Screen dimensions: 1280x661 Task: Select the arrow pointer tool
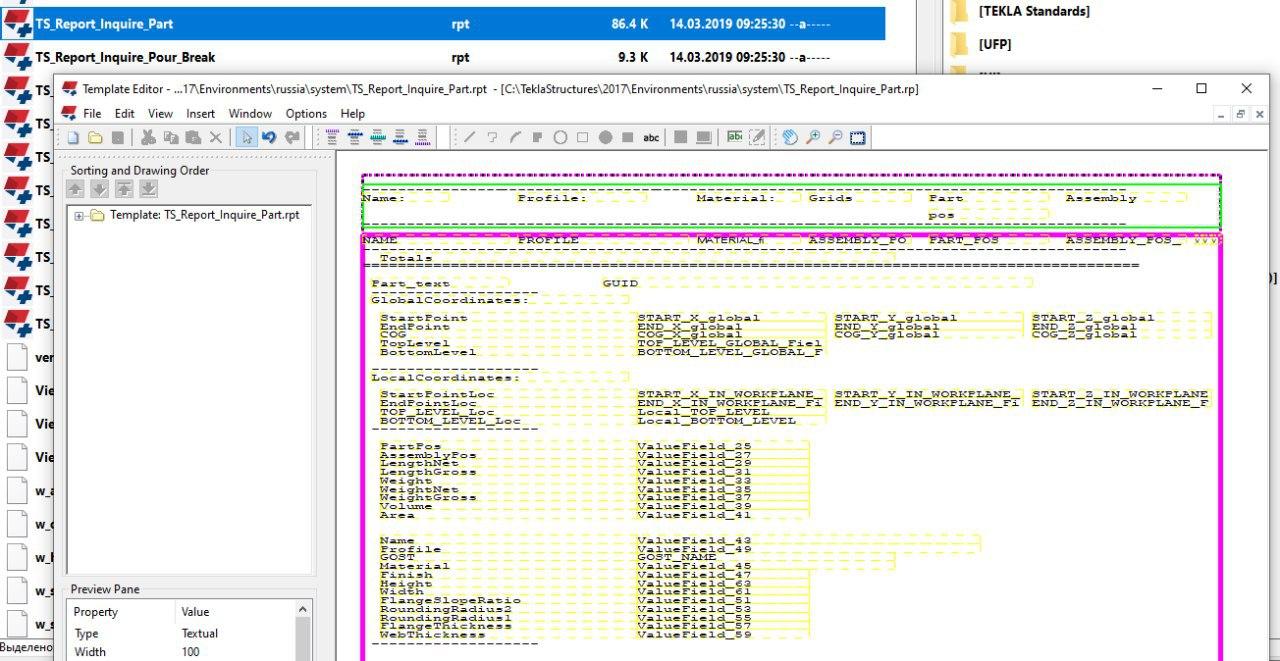(x=245, y=138)
